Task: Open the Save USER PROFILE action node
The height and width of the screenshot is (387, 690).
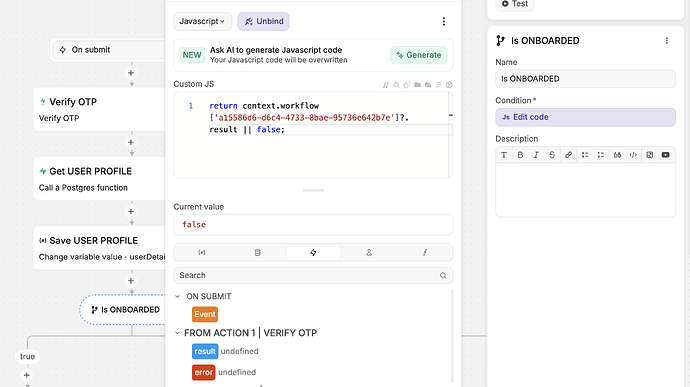Action: click(99, 248)
